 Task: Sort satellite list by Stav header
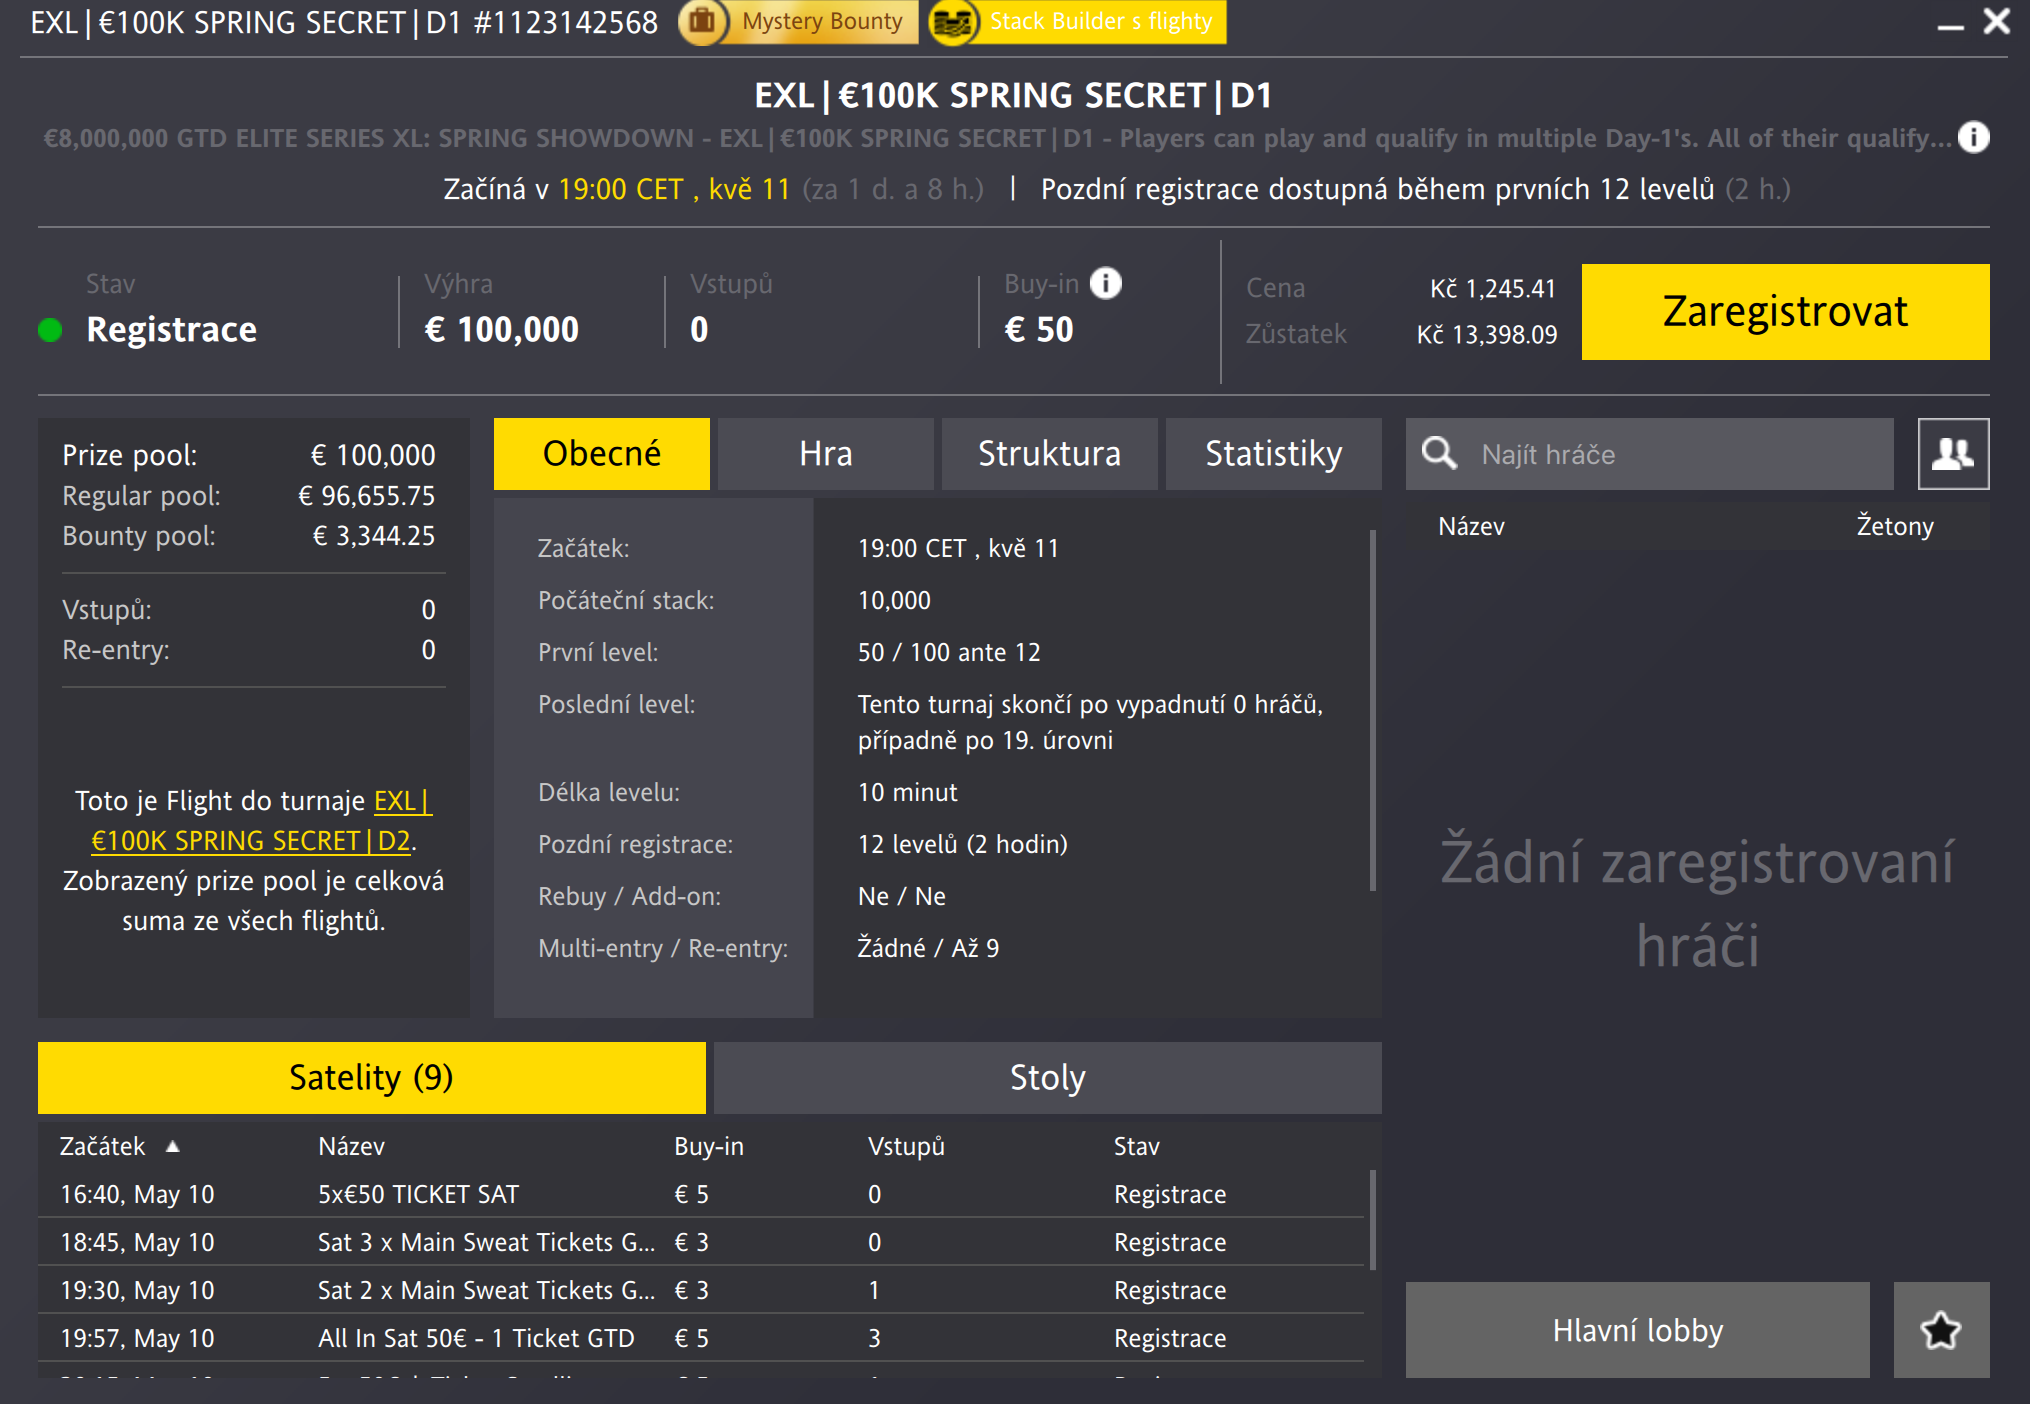point(1136,1146)
